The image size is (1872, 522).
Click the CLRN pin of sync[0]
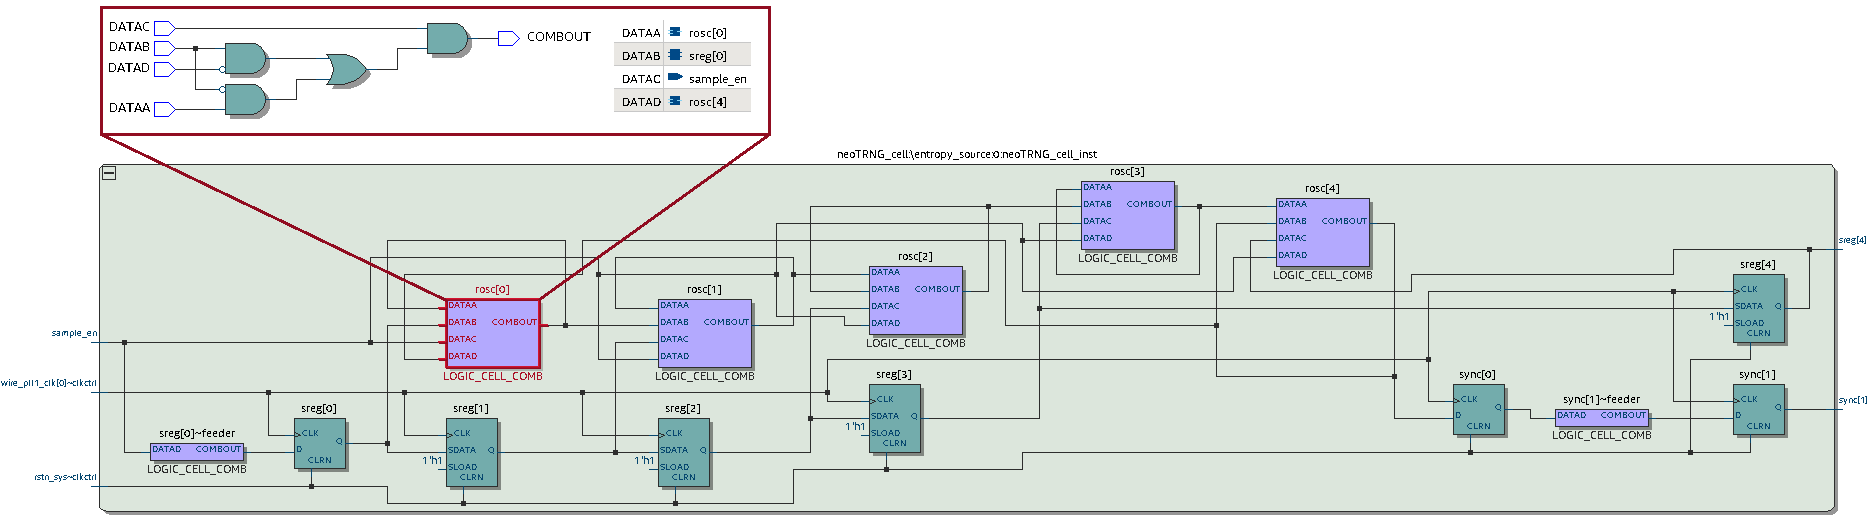pyautogui.click(x=1479, y=426)
